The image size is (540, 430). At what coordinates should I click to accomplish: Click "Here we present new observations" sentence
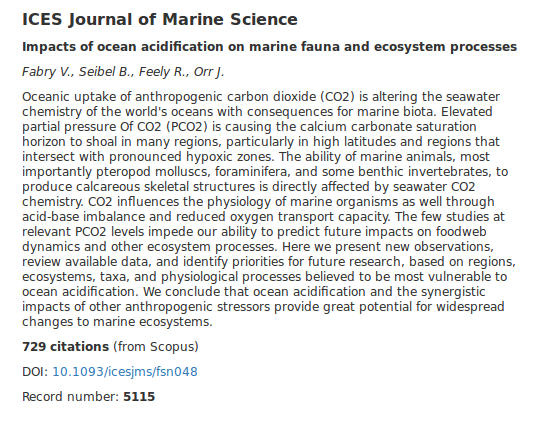pyautogui.click(x=387, y=247)
